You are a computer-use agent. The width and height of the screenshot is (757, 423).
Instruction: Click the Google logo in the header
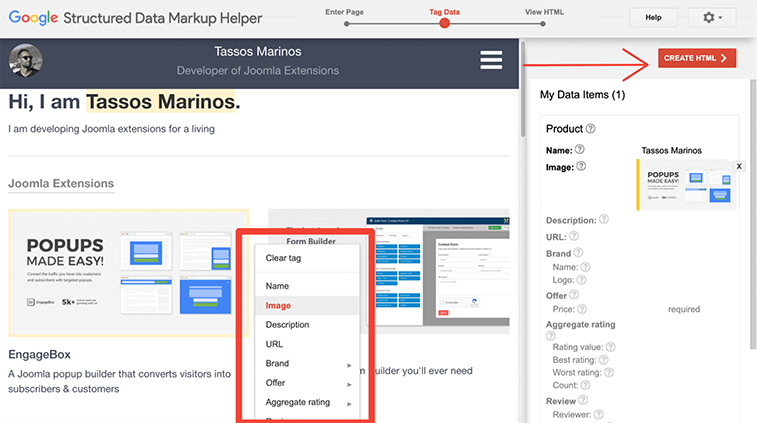click(33, 18)
